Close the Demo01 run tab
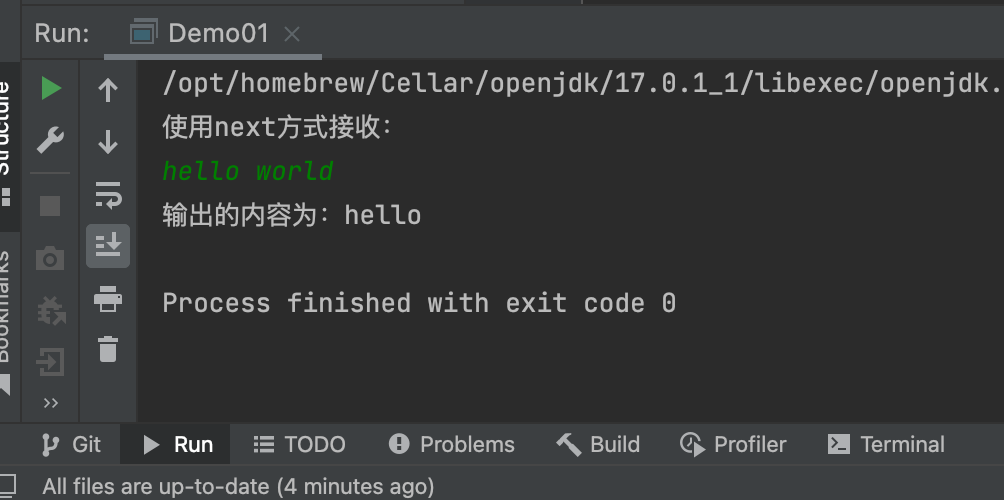Image resolution: width=1004 pixels, height=500 pixels. (292, 35)
